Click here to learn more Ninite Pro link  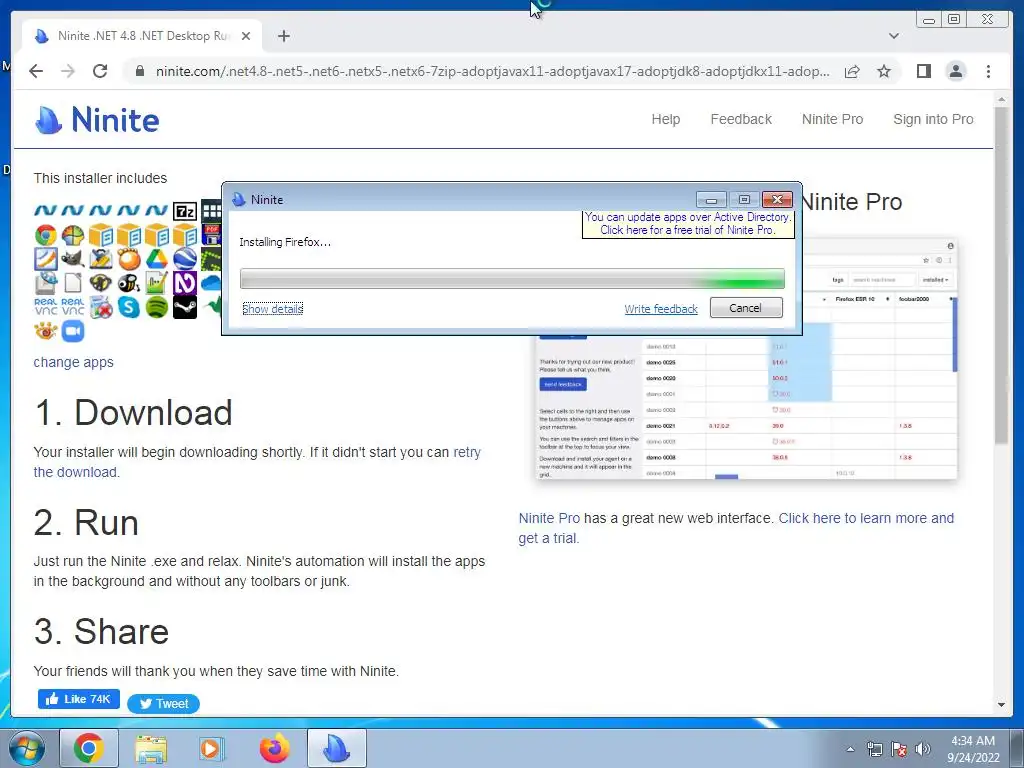(736, 528)
